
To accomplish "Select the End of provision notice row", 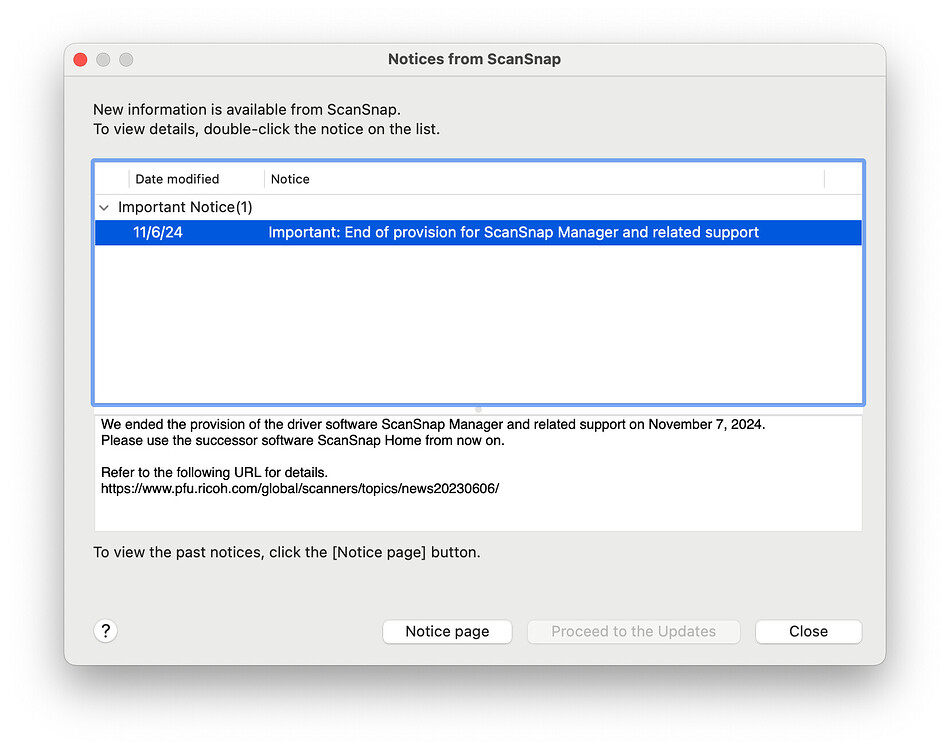I will 478,232.
